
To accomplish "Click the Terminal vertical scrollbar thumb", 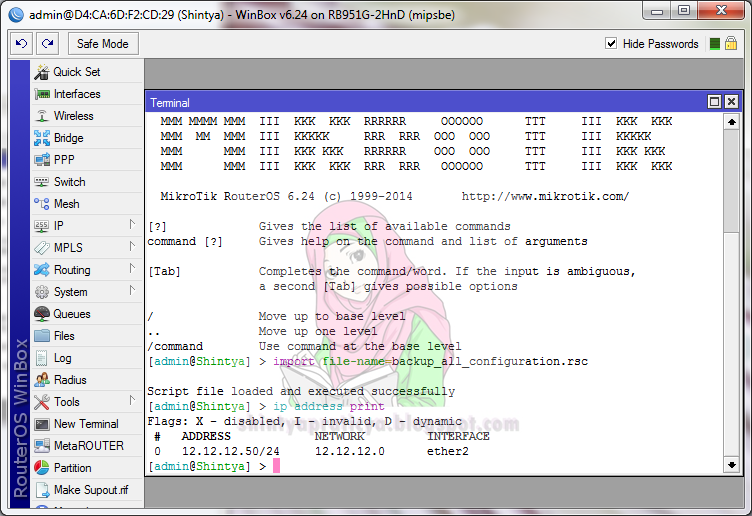I will click(x=731, y=181).
